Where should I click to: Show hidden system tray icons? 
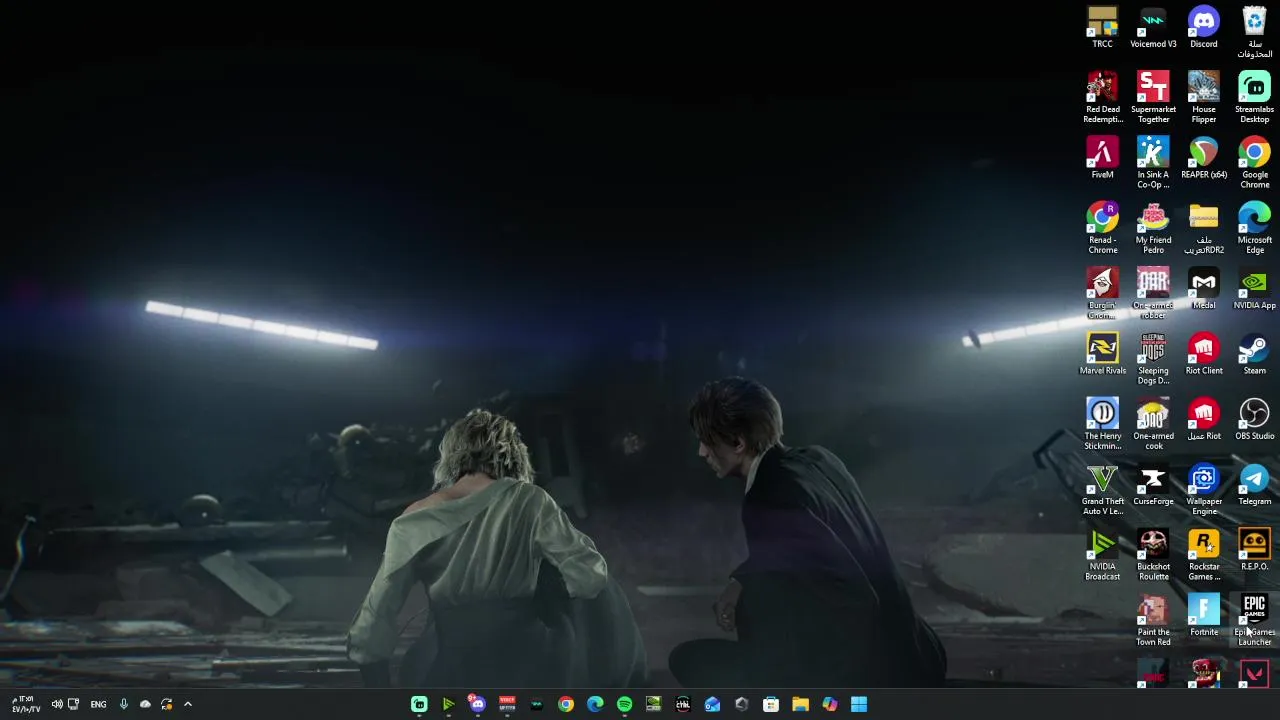[x=187, y=704]
